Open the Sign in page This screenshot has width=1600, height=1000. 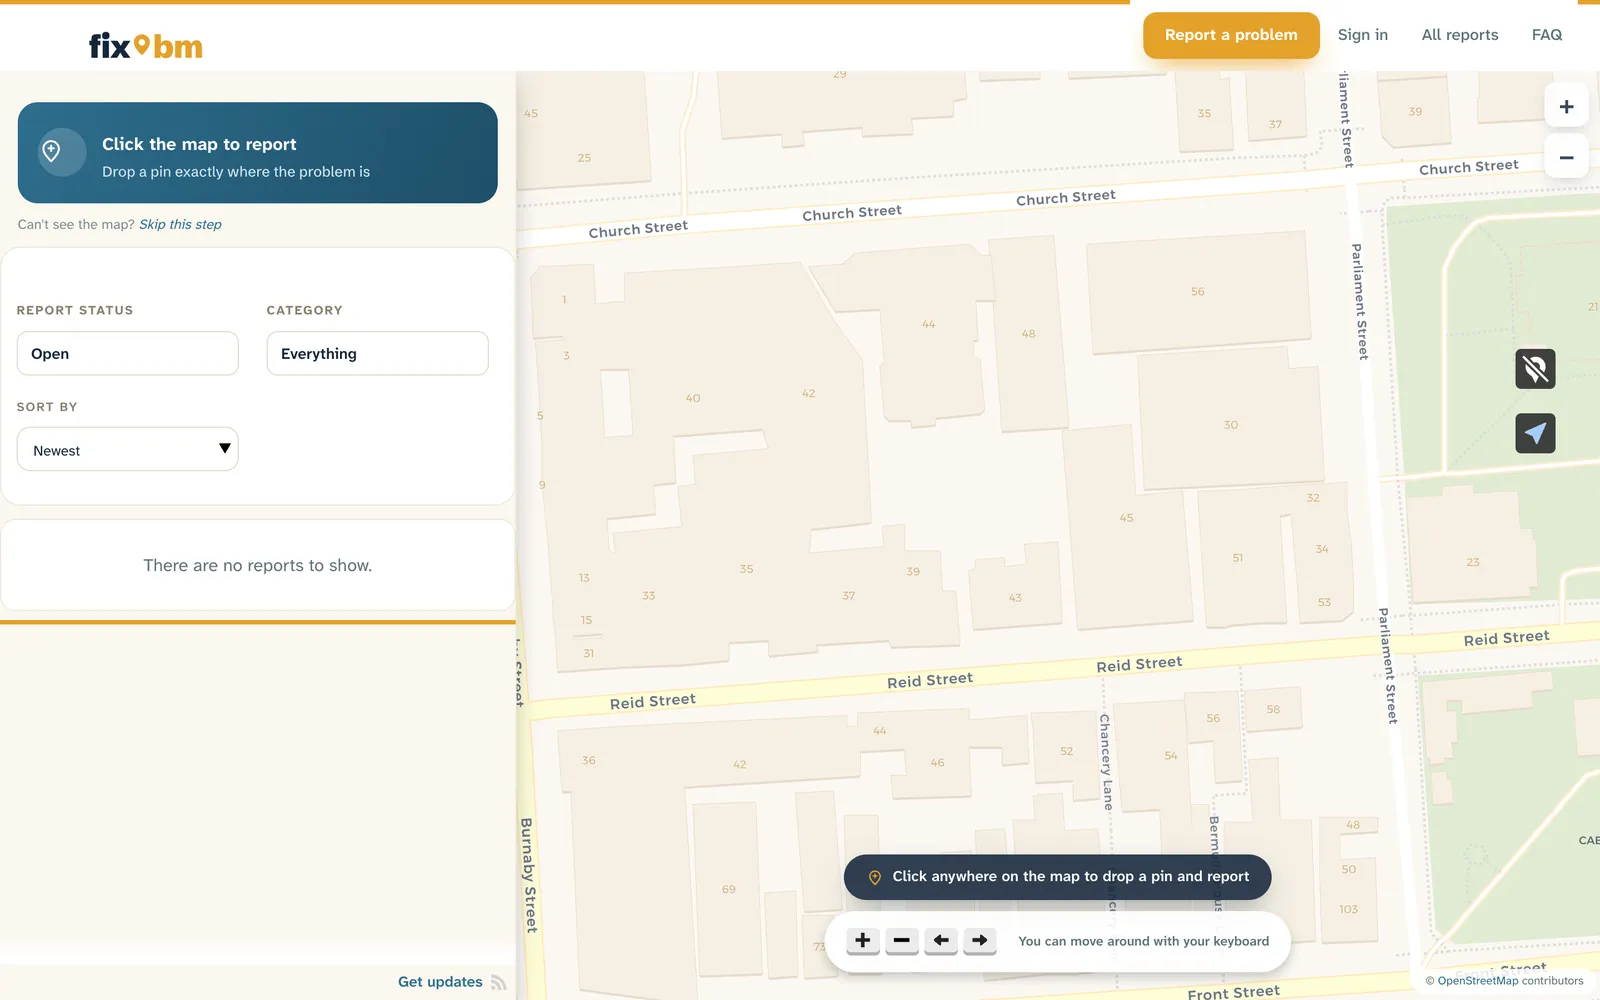click(1363, 35)
